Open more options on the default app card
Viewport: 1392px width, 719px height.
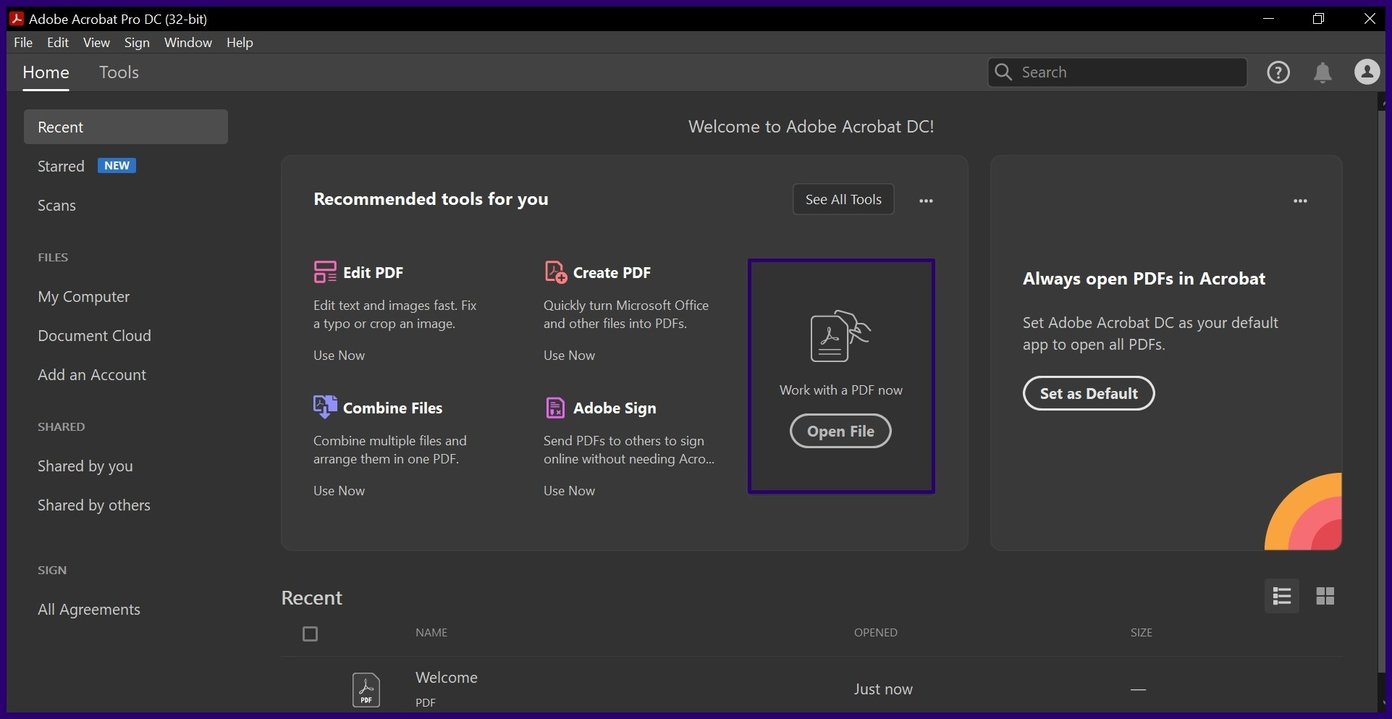[1300, 201]
